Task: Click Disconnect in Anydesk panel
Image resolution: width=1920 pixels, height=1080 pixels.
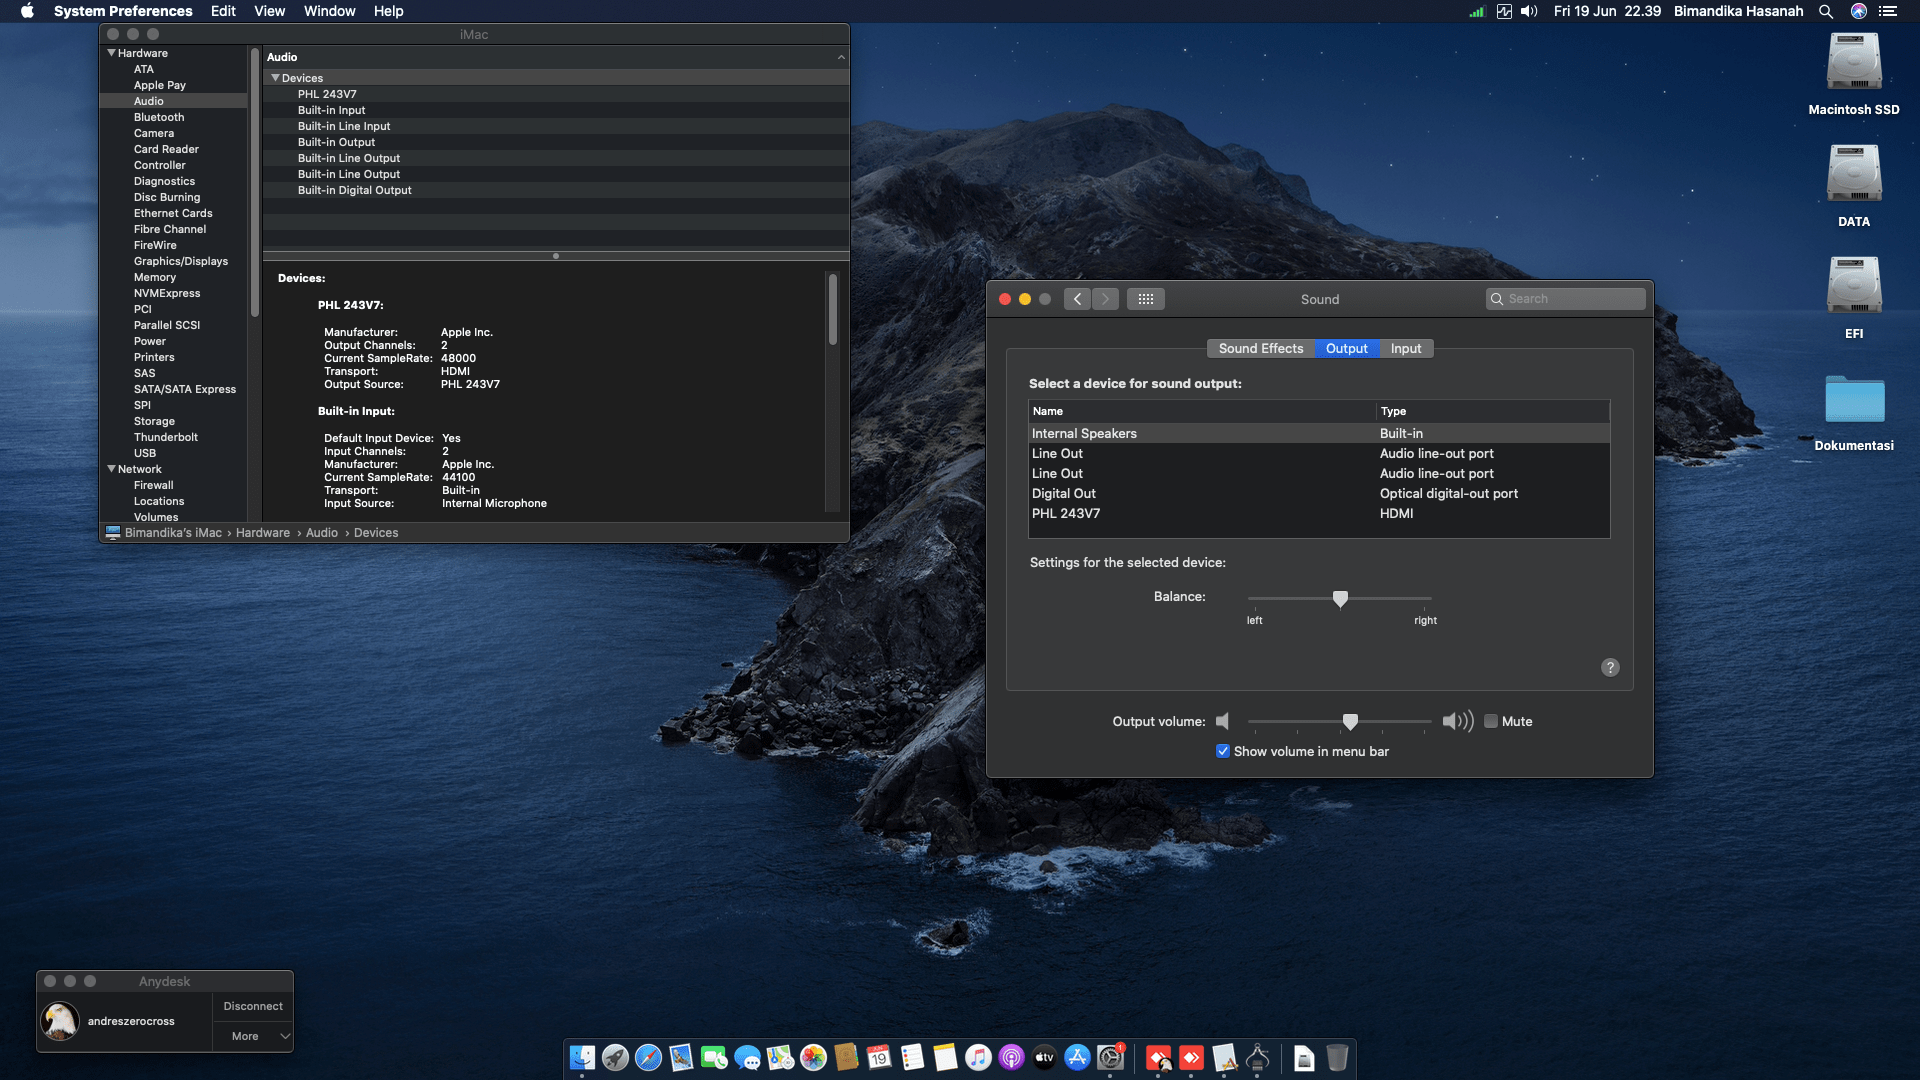Action: pyautogui.click(x=253, y=1007)
